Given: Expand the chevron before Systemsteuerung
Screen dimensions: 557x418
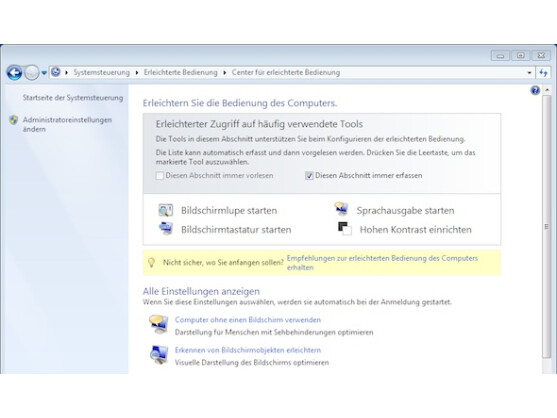Looking at the screenshot, I should (x=66, y=72).
